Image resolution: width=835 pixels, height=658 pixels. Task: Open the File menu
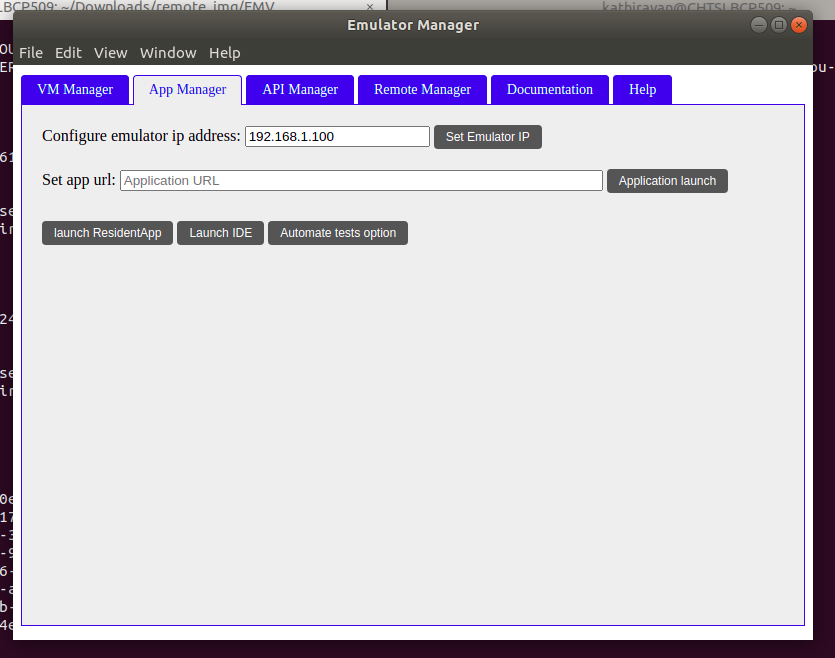(30, 52)
